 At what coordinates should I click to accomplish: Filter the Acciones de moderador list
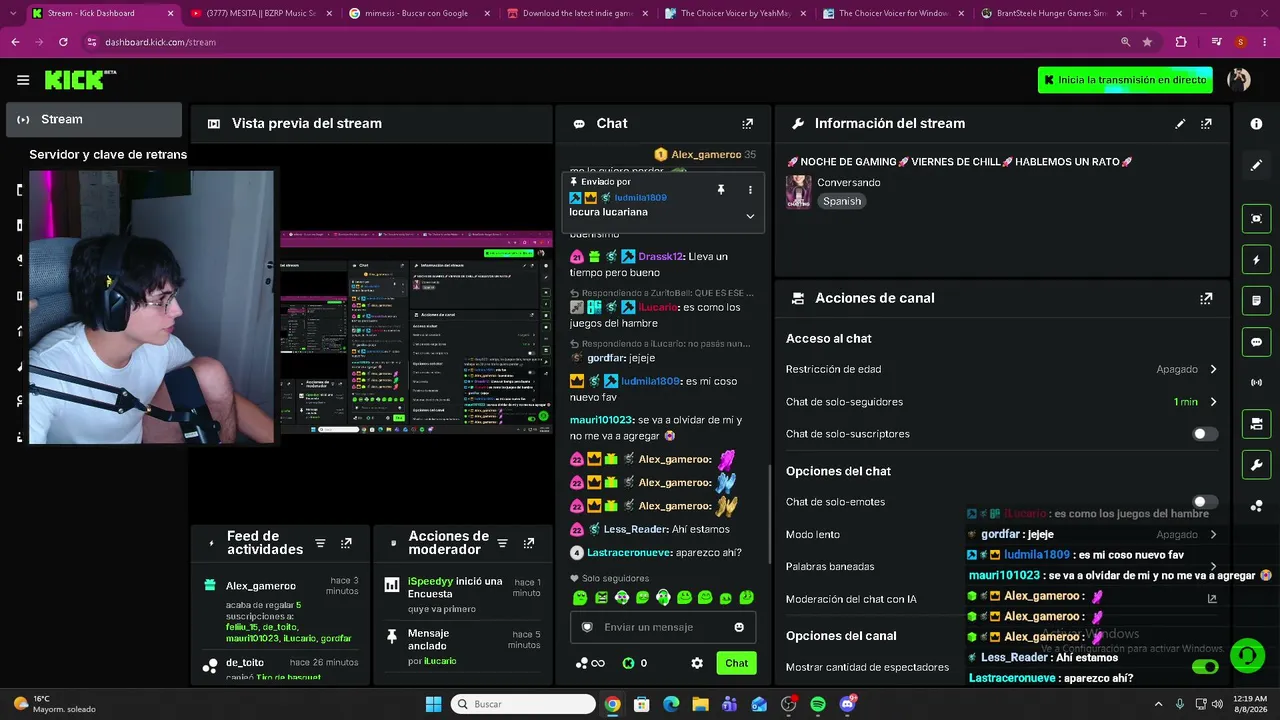[503, 543]
